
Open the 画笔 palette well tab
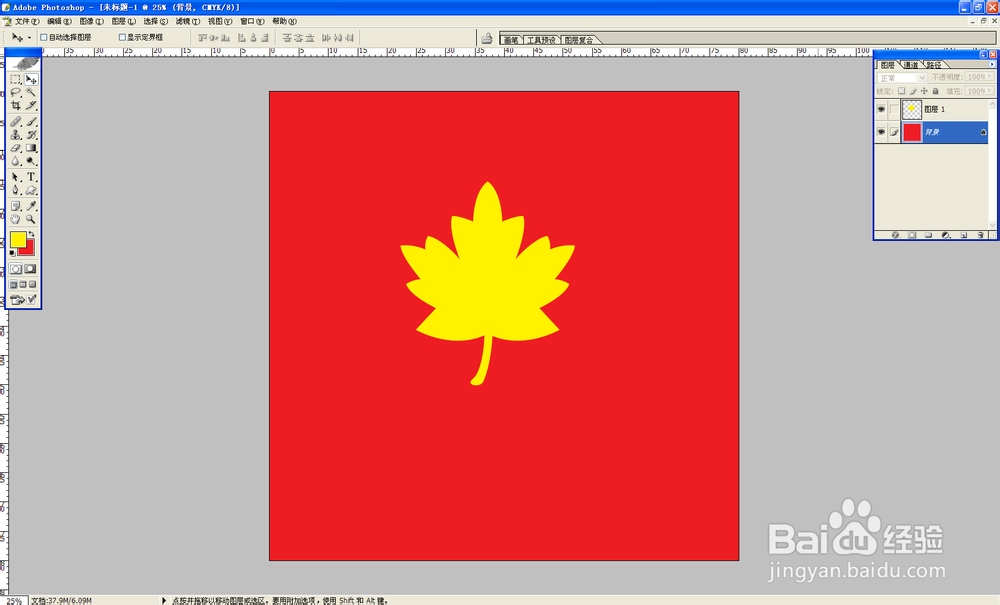point(511,40)
